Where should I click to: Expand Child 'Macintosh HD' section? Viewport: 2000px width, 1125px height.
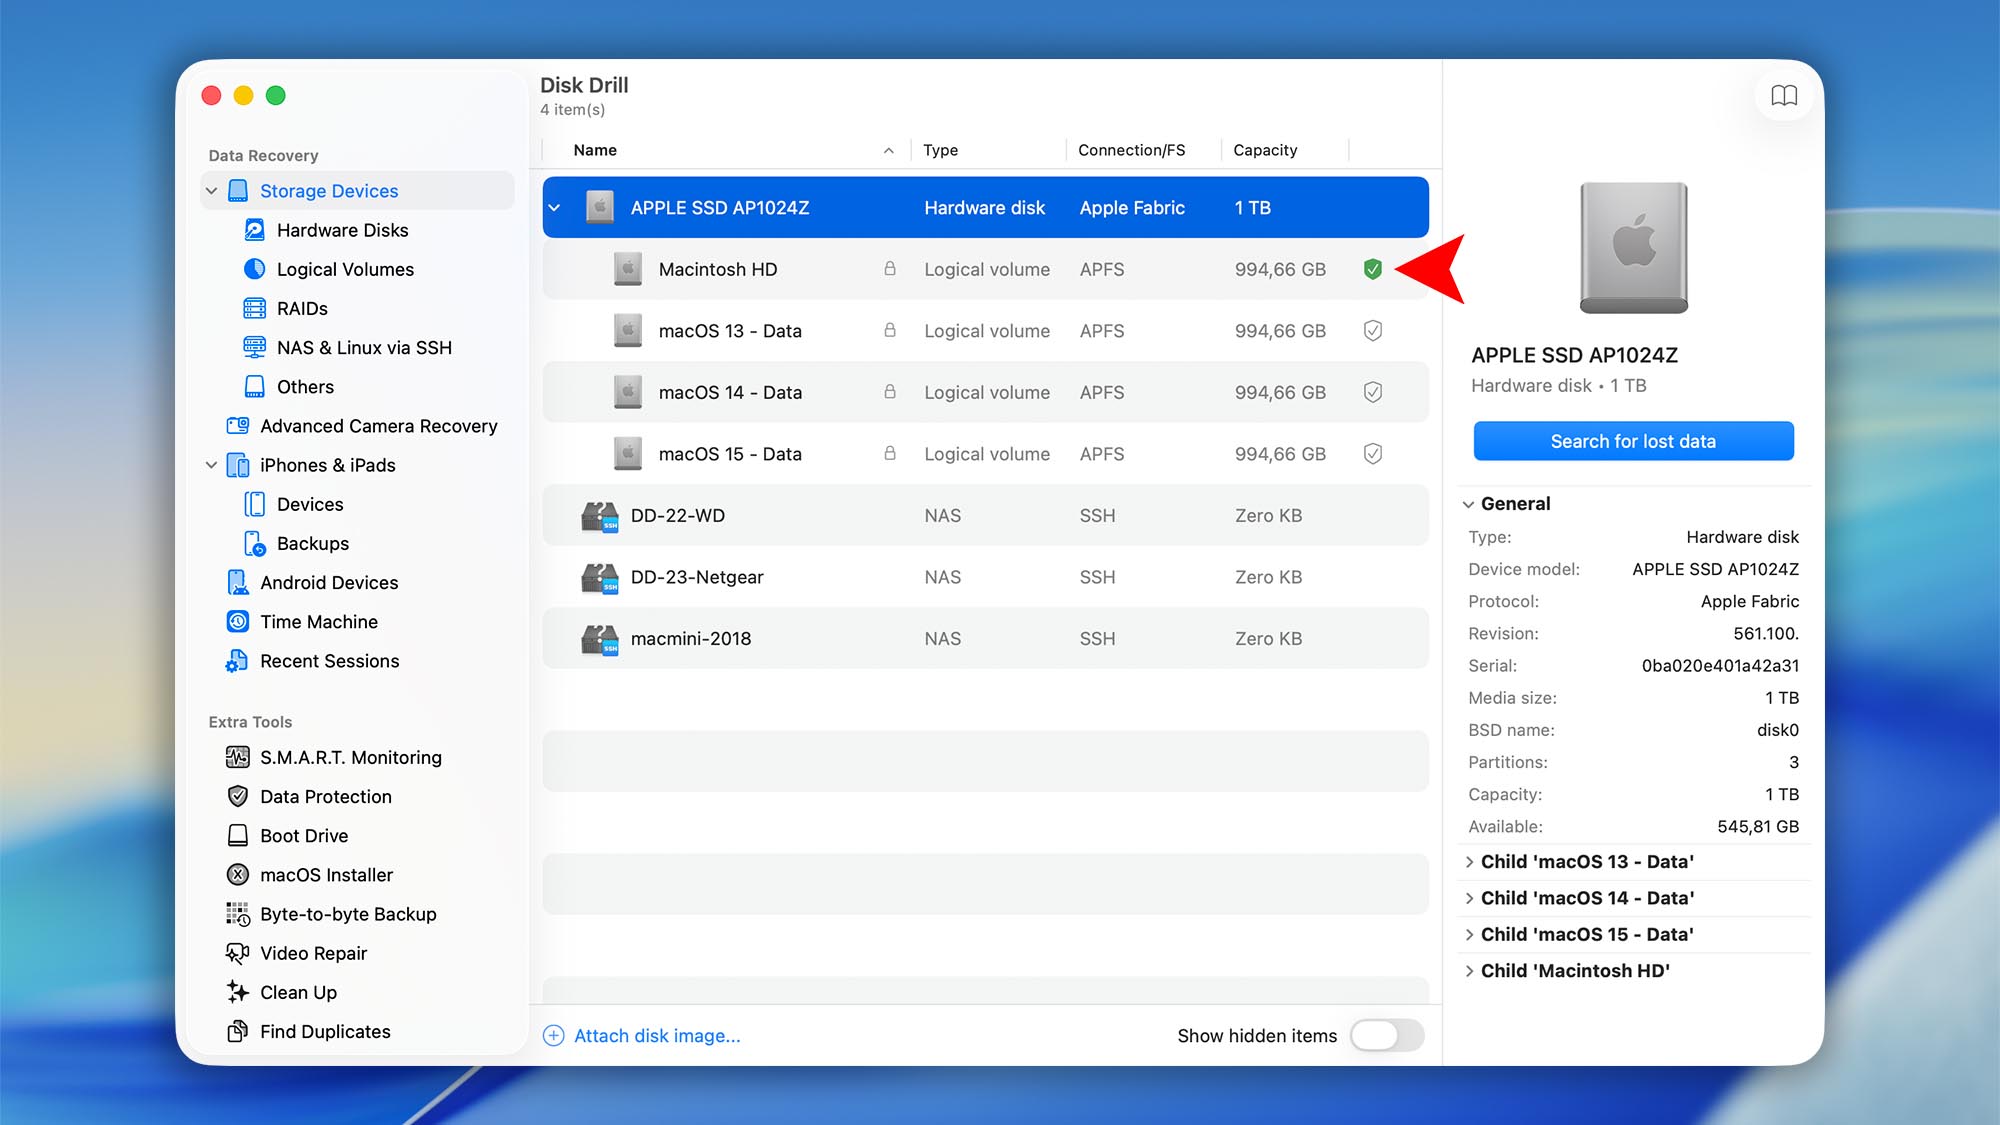point(1469,971)
